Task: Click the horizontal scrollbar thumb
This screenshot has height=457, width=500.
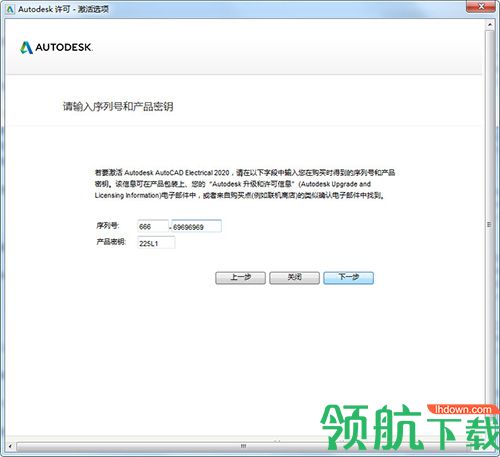Action: click(x=243, y=446)
